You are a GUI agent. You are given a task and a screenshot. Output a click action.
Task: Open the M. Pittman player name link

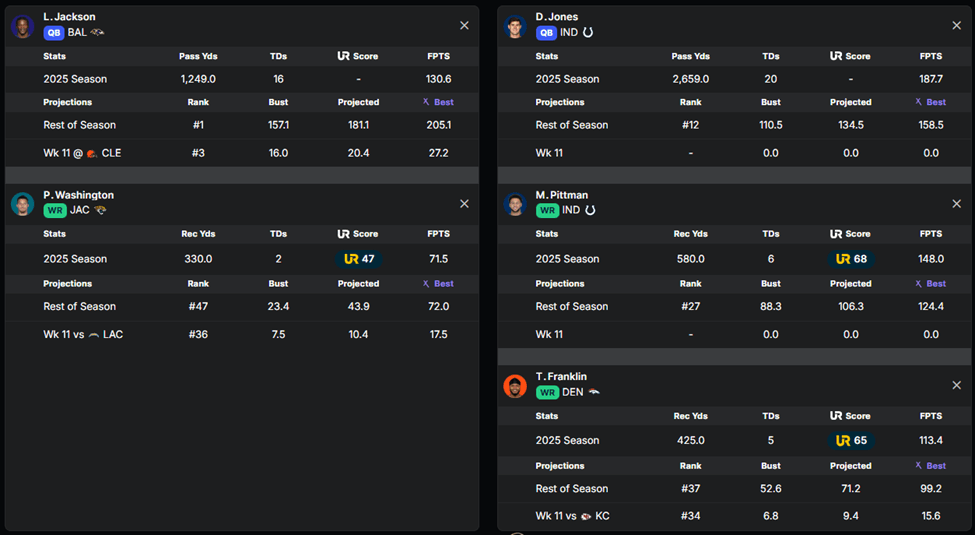pyautogui.click(x=562, y=195)
